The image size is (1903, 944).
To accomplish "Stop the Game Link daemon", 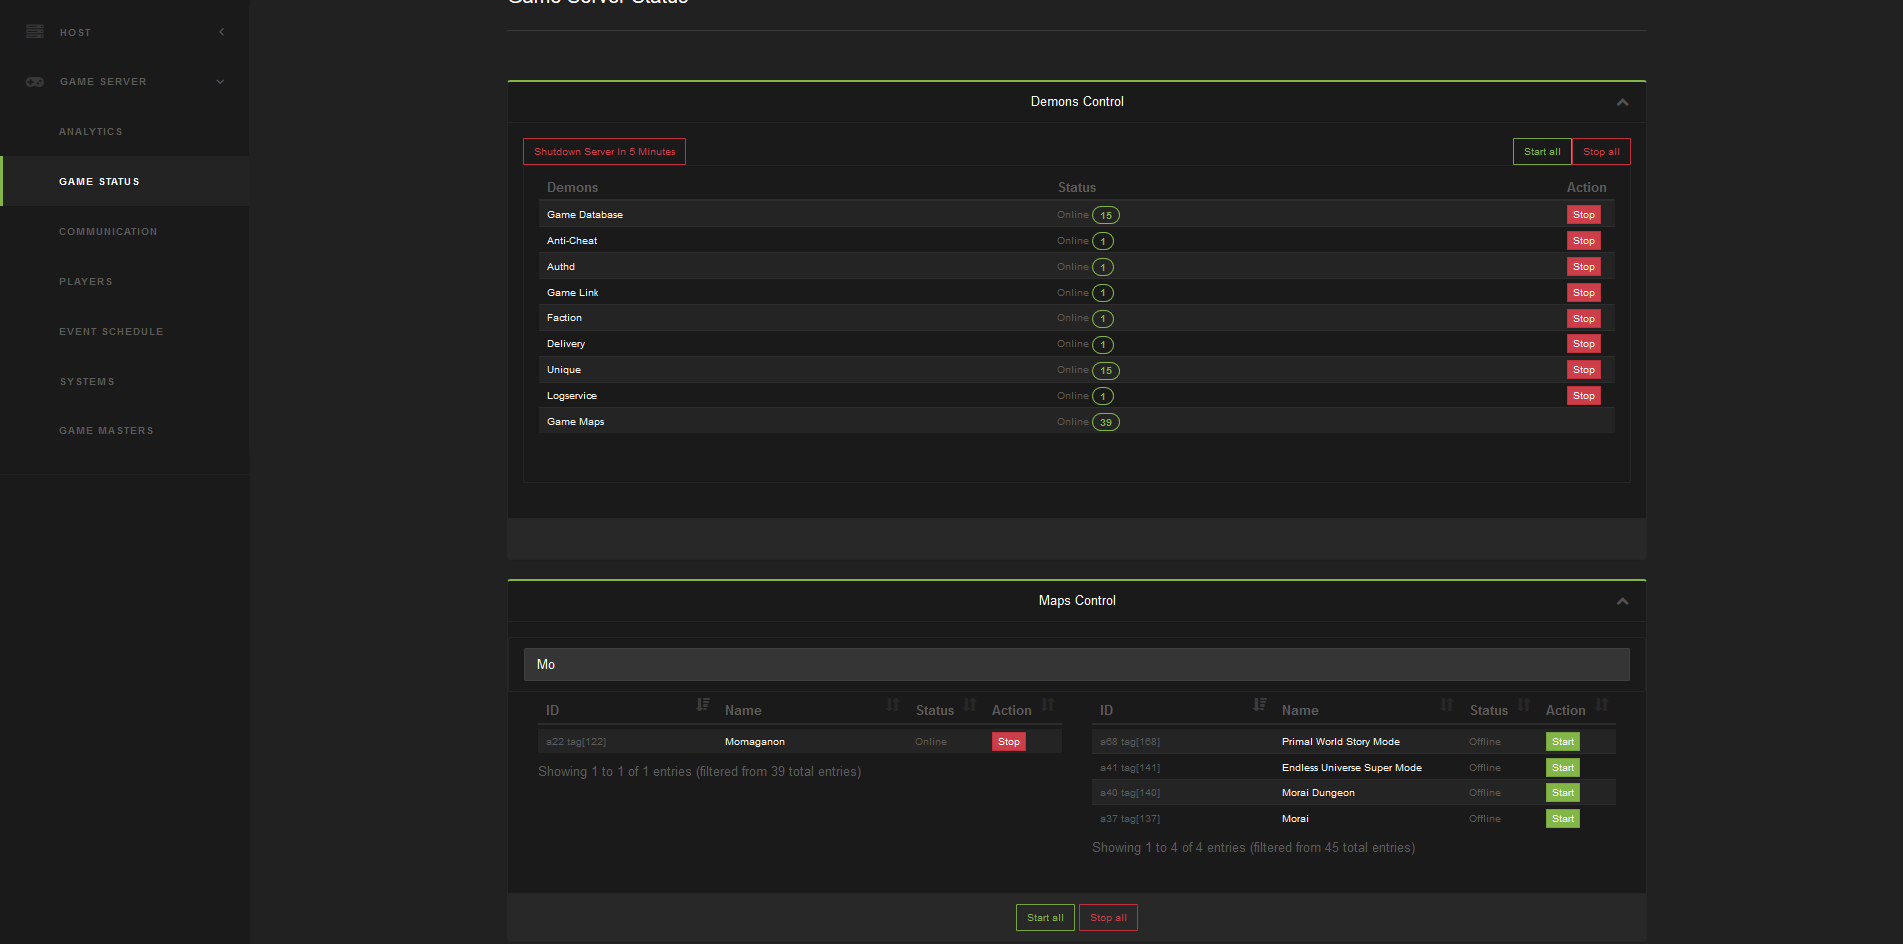I will 1584,293.
